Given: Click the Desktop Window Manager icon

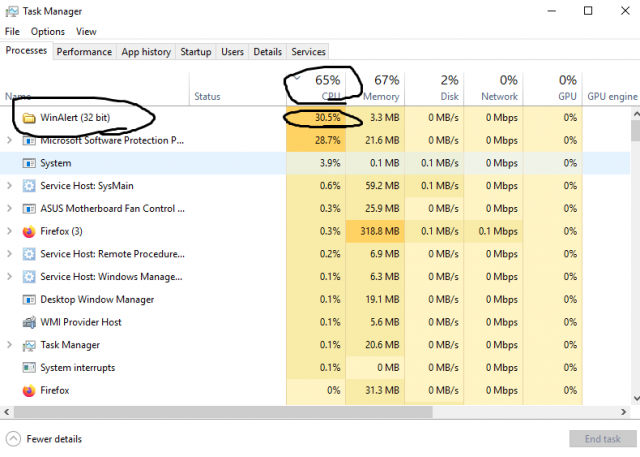Looking at the screenshot, I should point(29,299).
